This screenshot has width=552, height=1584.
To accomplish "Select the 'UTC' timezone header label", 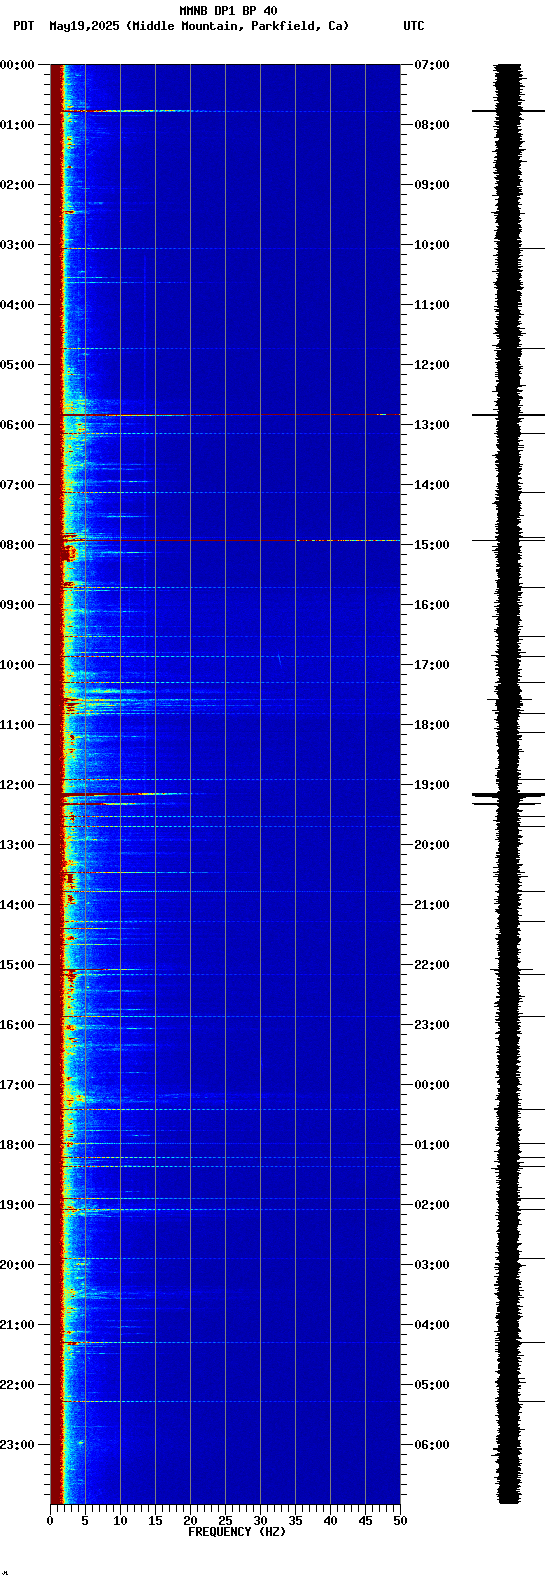I will point(414,26).
